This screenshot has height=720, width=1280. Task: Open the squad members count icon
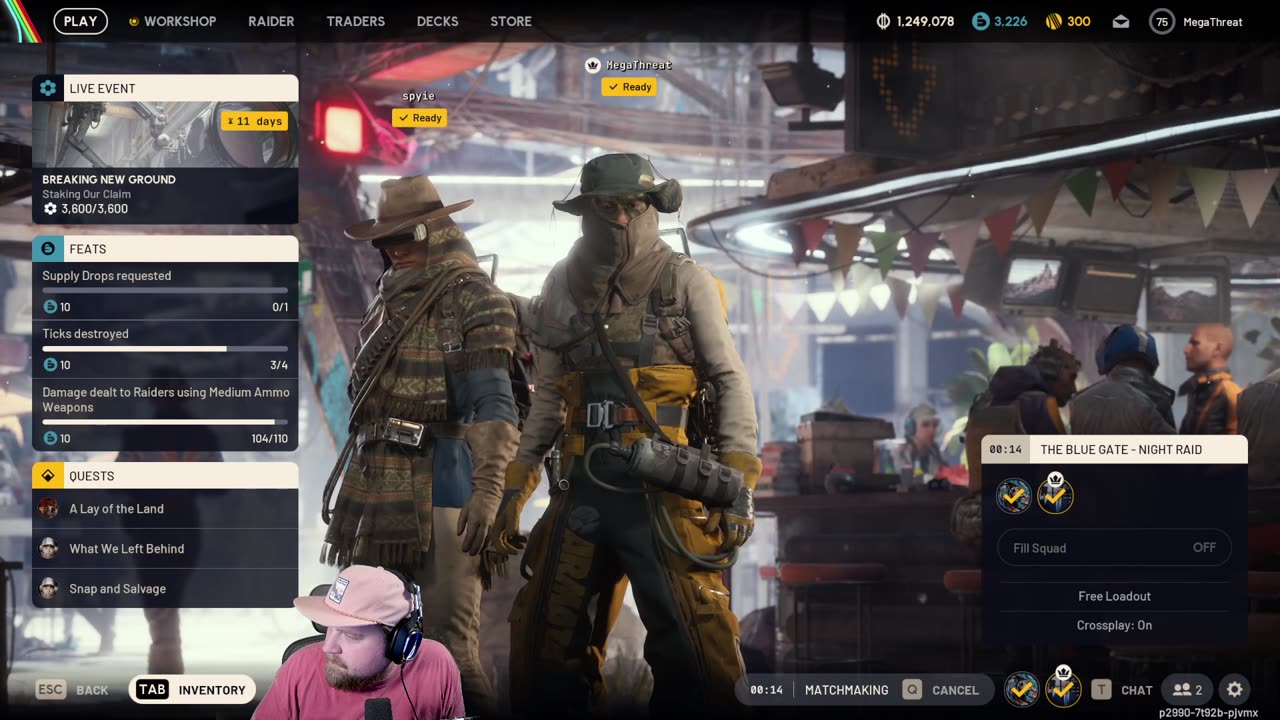tap(1187, 689)
